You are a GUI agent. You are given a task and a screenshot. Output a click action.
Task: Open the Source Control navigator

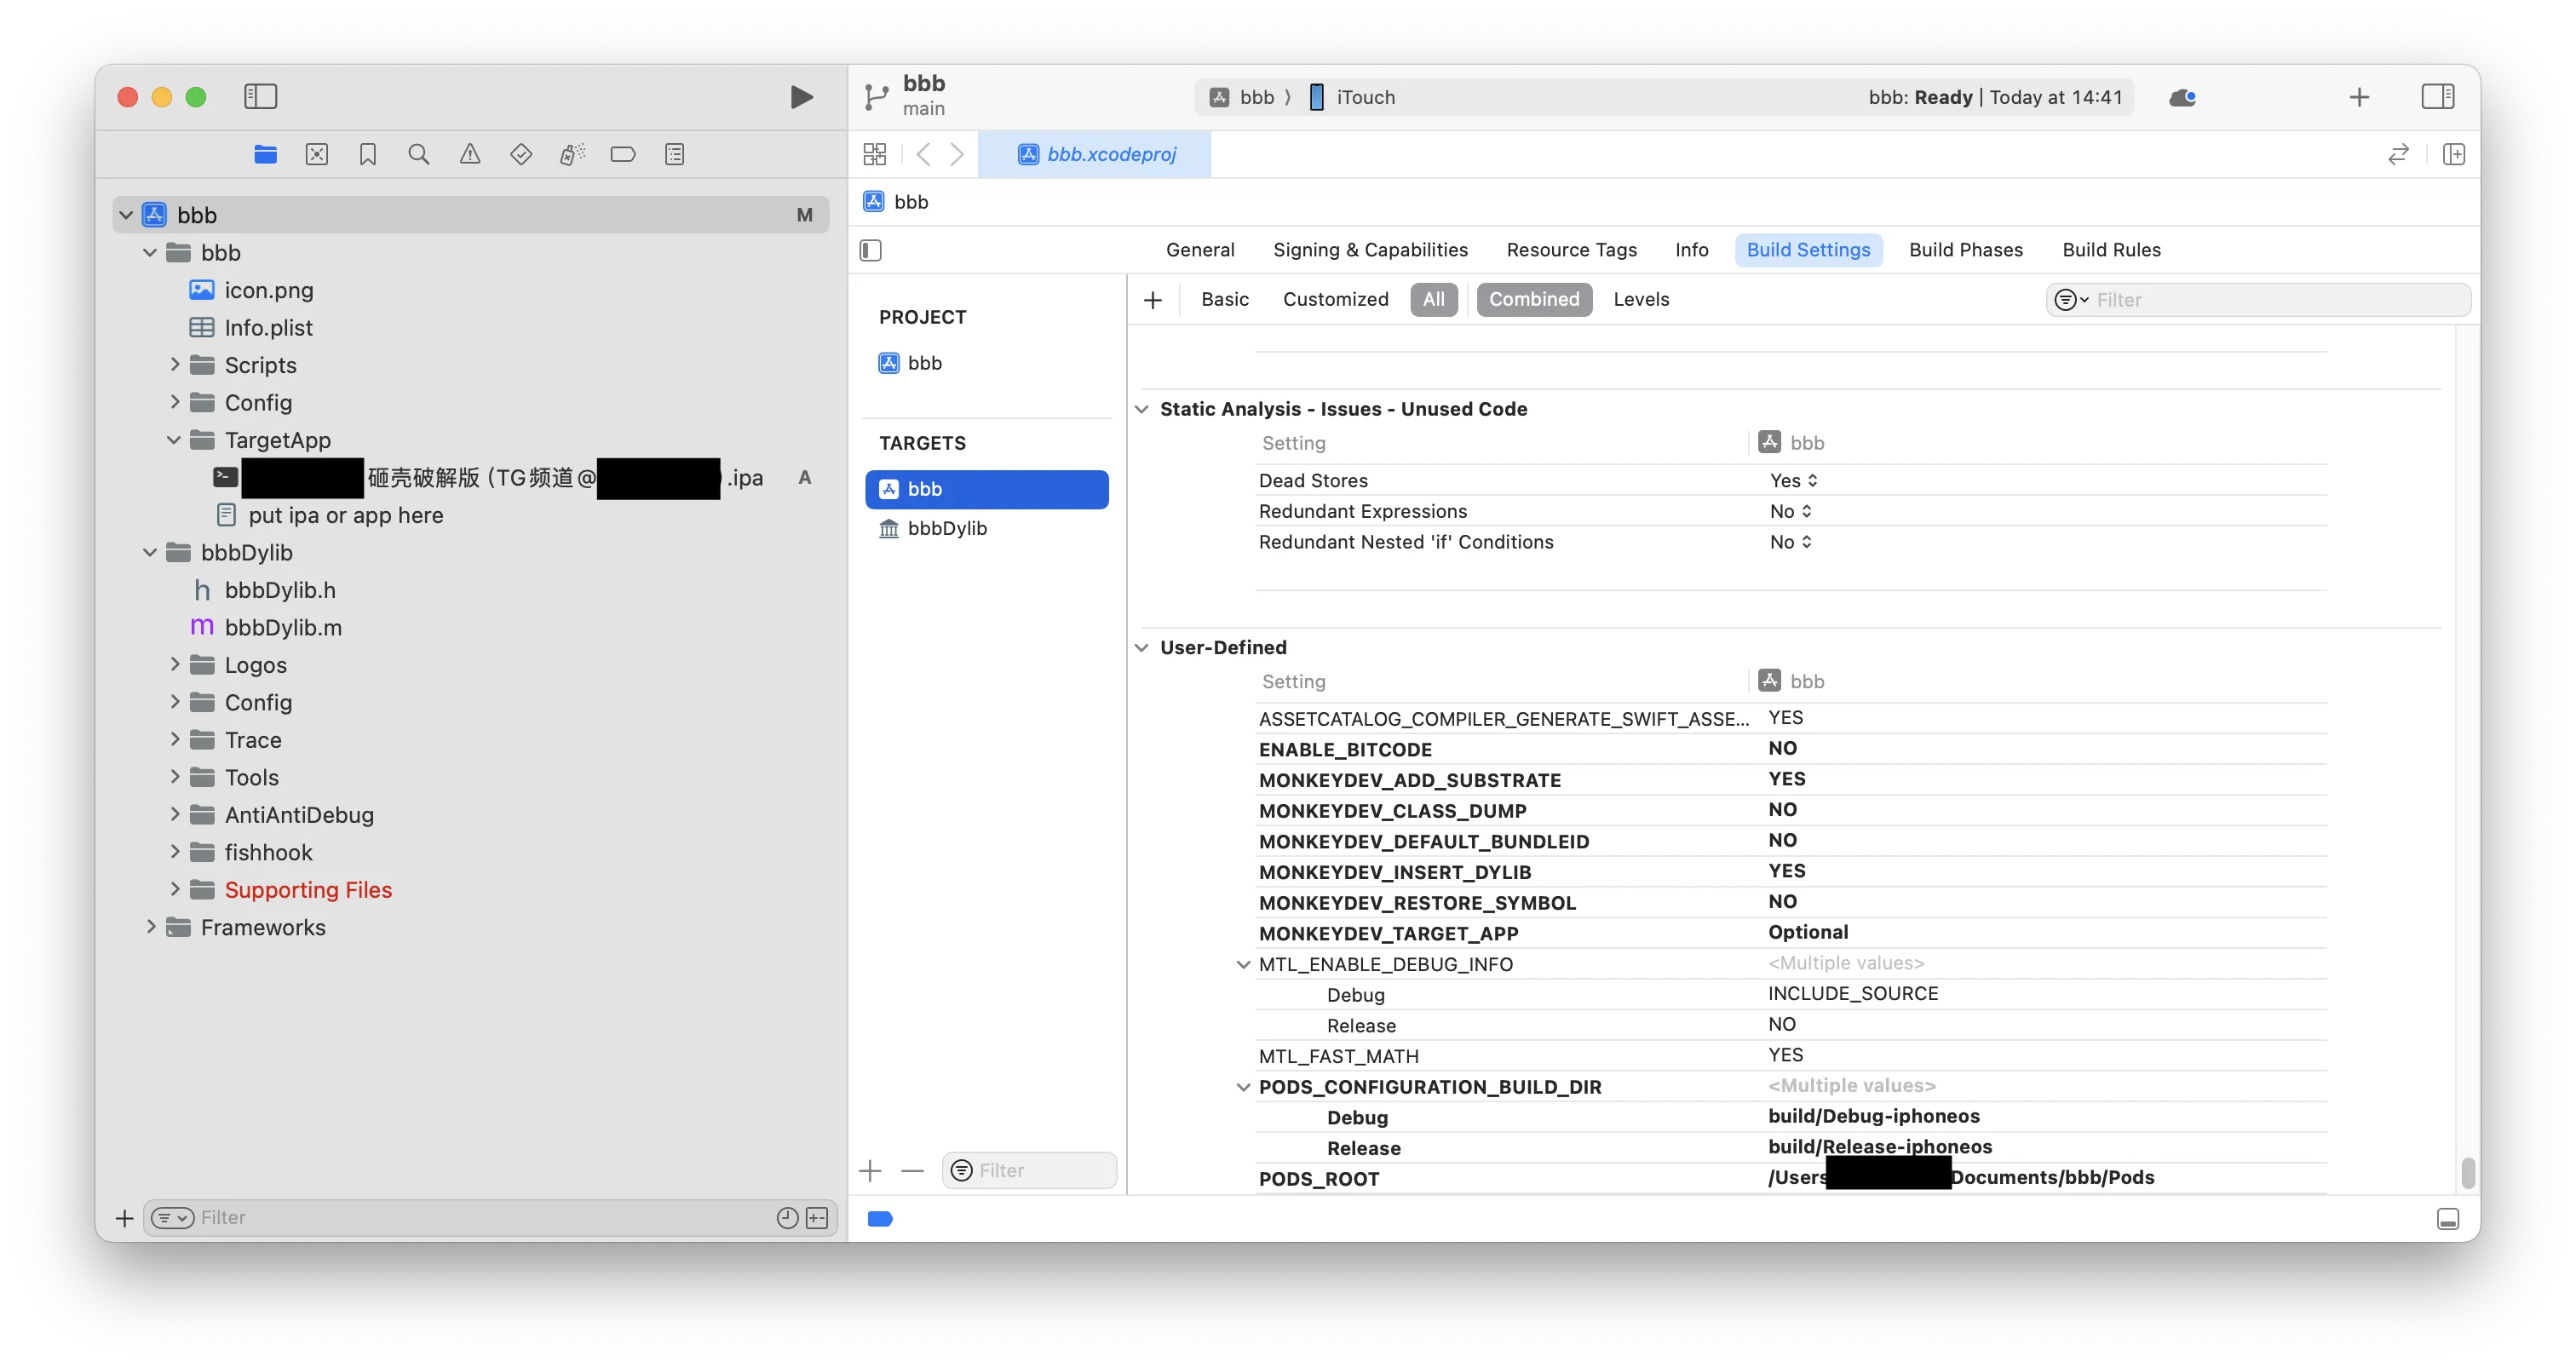click(317, 154)
